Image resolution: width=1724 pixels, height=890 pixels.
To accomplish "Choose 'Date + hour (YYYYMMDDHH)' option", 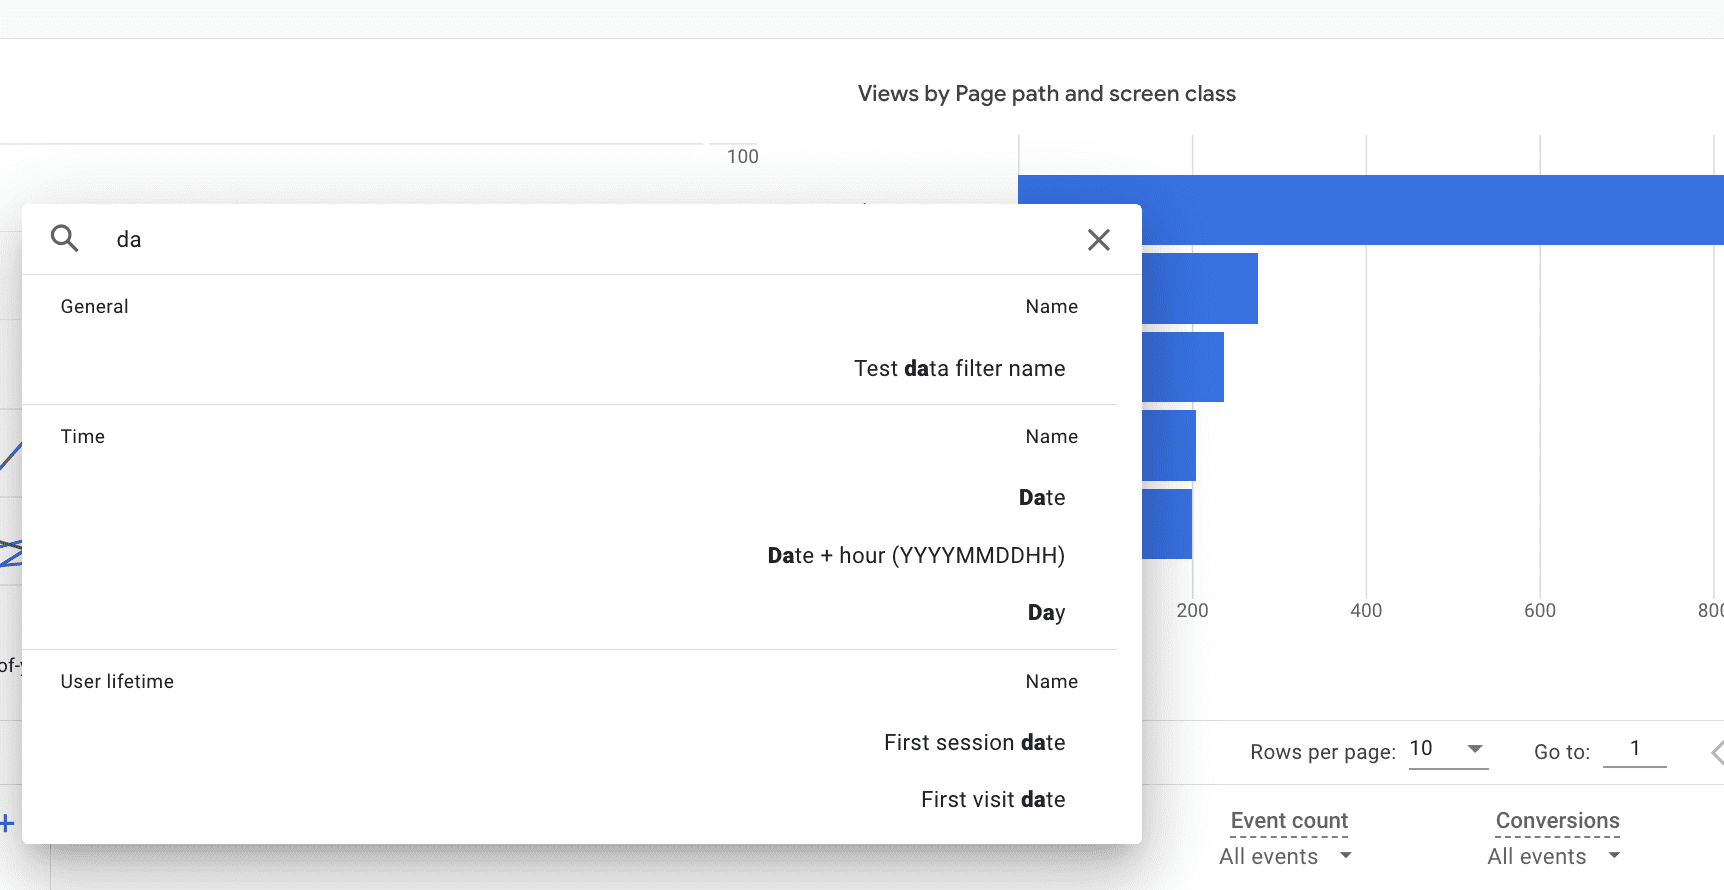I will pos(916,555).
